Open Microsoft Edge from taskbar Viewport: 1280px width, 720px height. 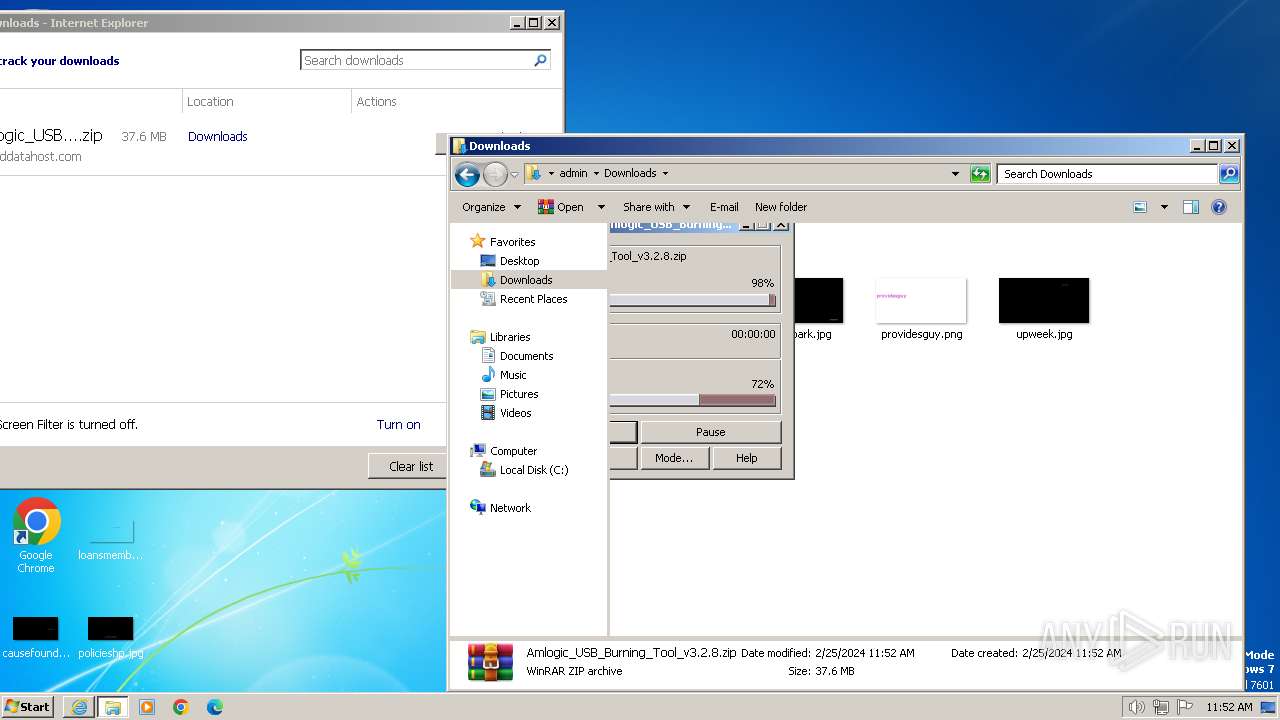215,707
